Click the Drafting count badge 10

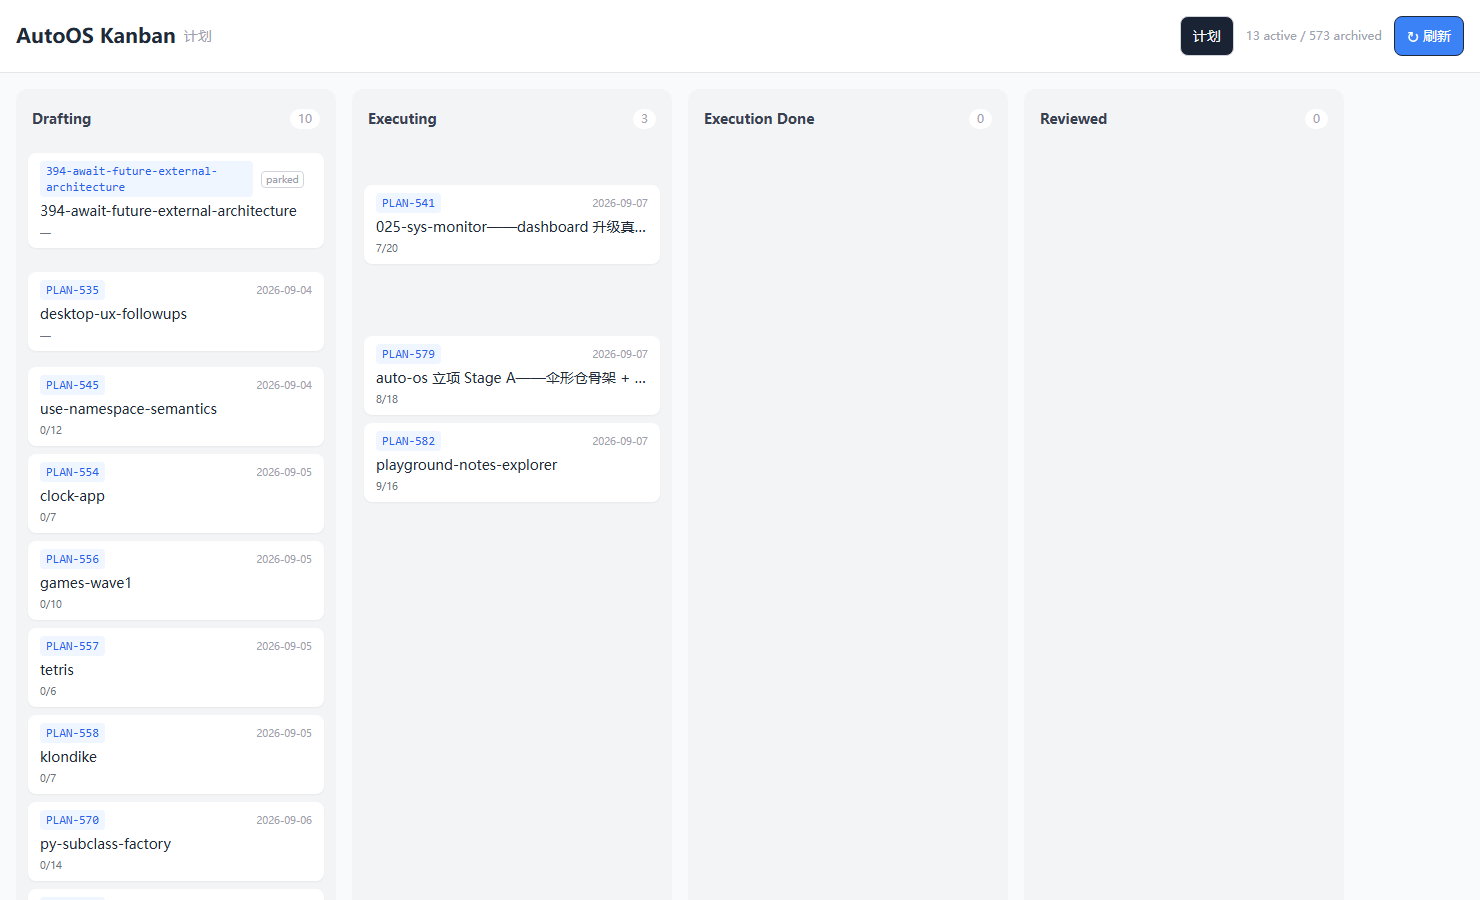305,119
